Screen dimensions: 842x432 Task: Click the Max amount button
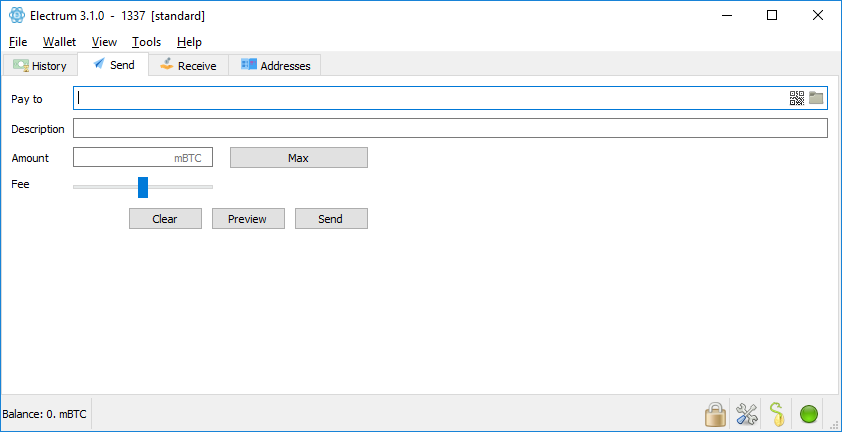(x=299, y=157)
